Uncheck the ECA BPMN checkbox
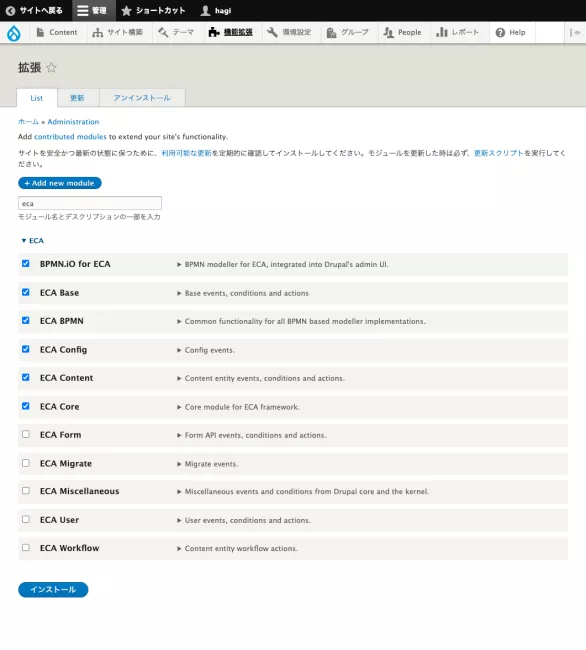This screenshot has height=650, width=586. coord(26,320)
